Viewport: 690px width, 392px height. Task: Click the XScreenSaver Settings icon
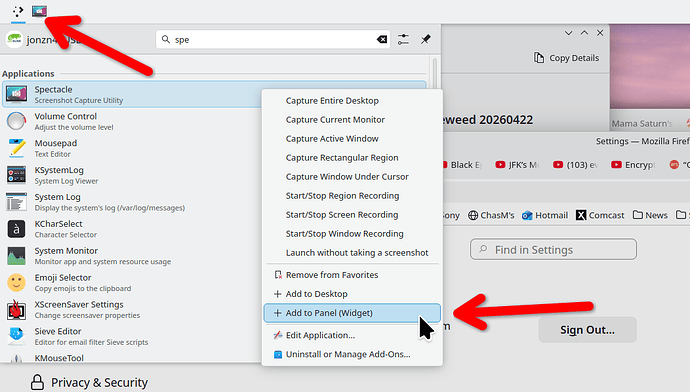(x=16, y=309)
